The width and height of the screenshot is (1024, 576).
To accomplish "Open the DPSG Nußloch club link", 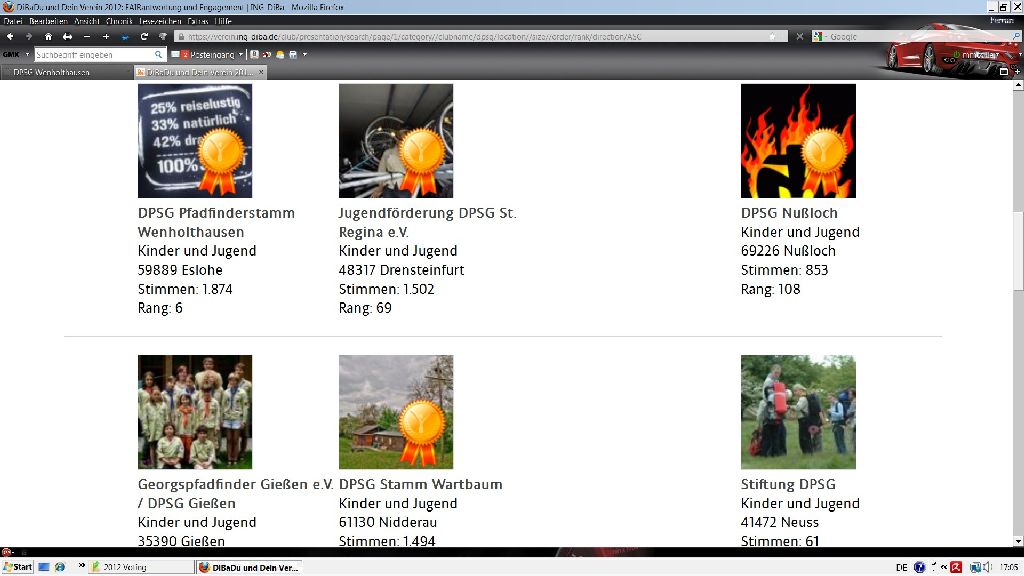I will pos(789,213).
